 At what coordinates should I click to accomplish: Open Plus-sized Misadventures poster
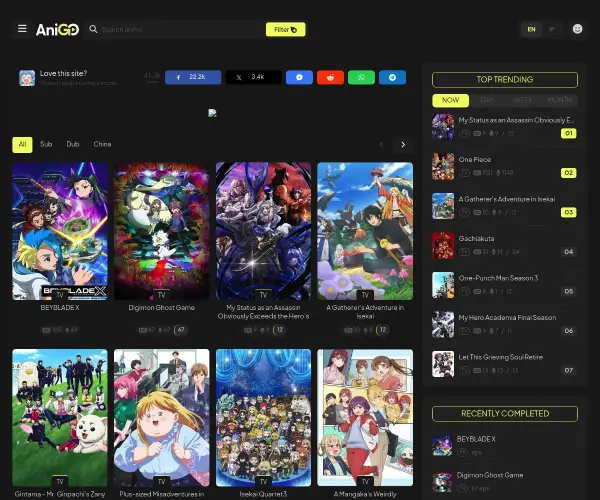pyautogui.click(x=161, y=417)
